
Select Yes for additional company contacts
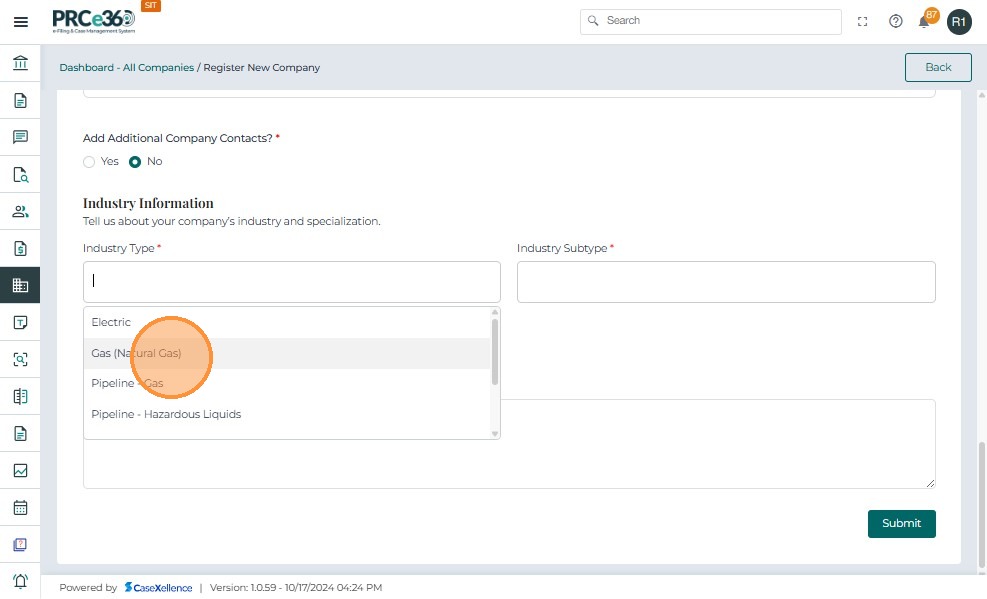click(x=89, y=162)
